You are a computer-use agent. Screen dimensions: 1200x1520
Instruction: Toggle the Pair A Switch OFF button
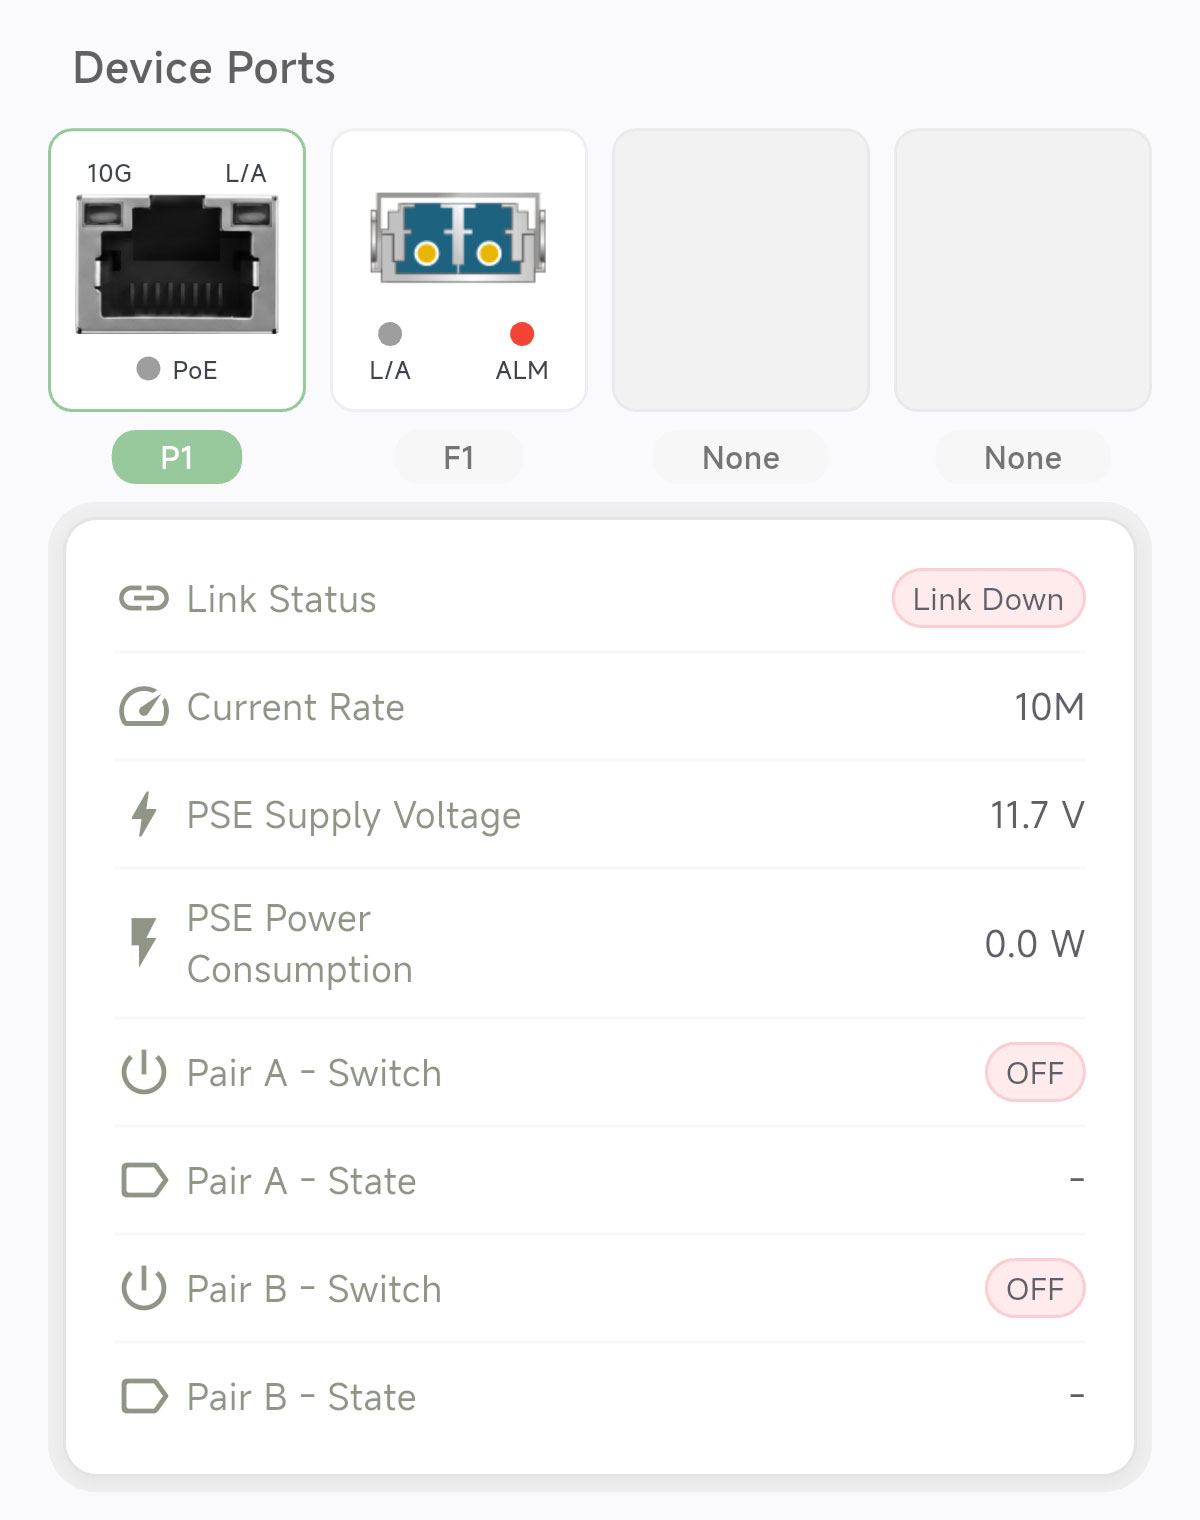(x=1035, y=1073)
